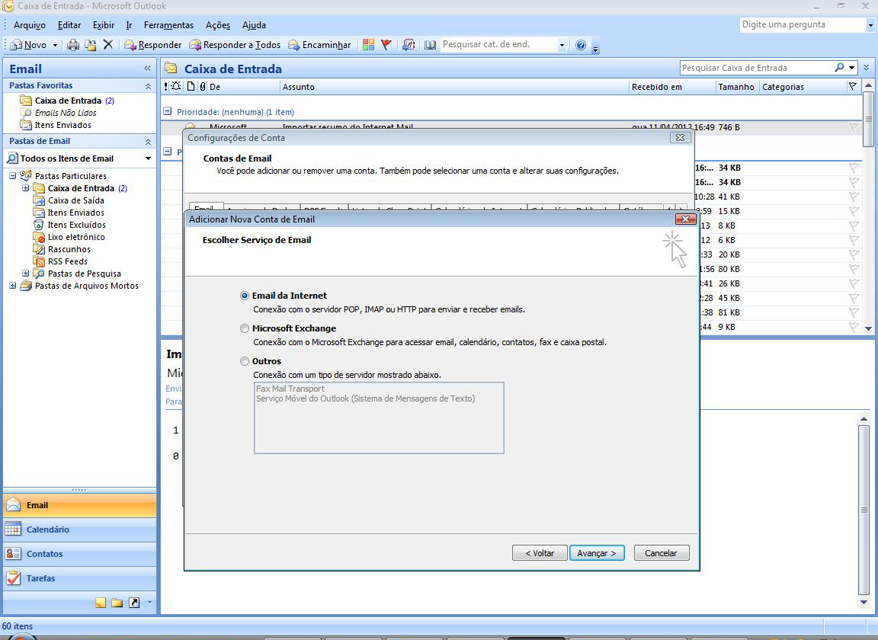Open the Address Book toolbar icon
This screenshot has height=640, width=878.
pos(430,45)
